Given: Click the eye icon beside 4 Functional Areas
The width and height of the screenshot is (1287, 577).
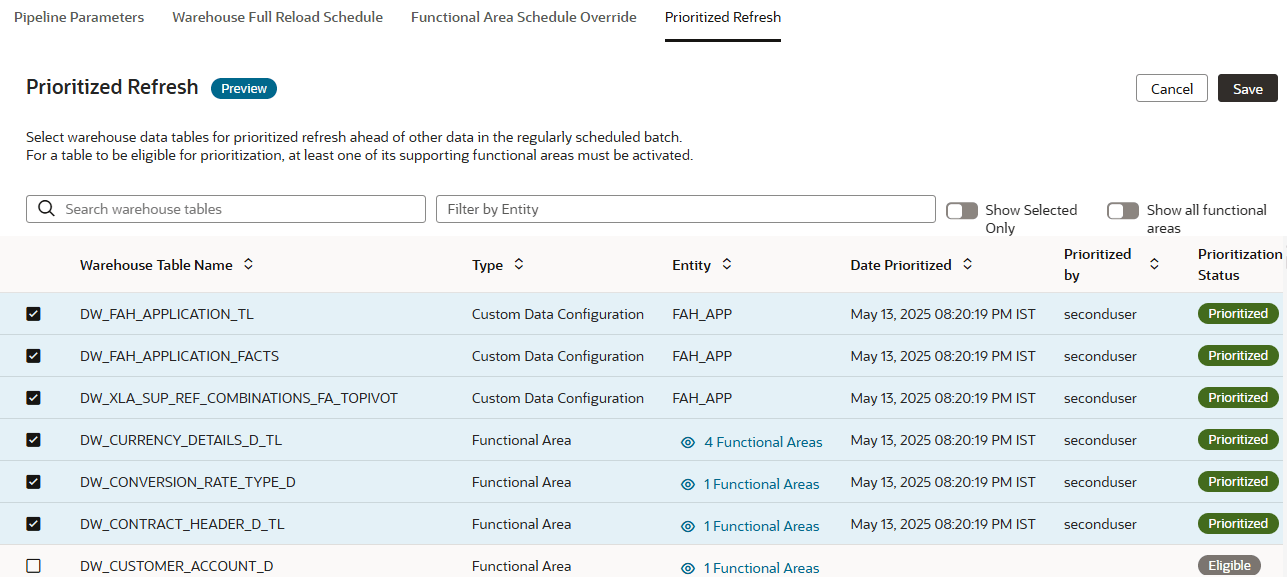Looking at the screenshot, I should pyautogui.click(x=687, y=441).
